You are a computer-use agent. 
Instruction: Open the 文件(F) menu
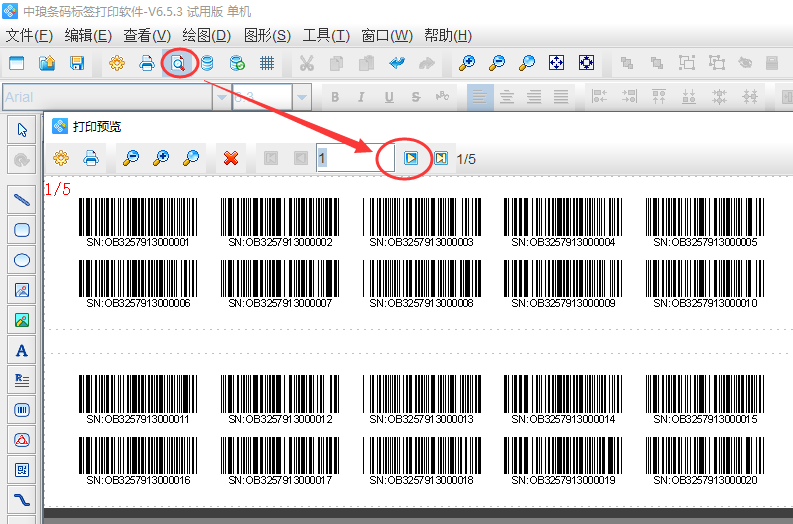pos(29,36)
